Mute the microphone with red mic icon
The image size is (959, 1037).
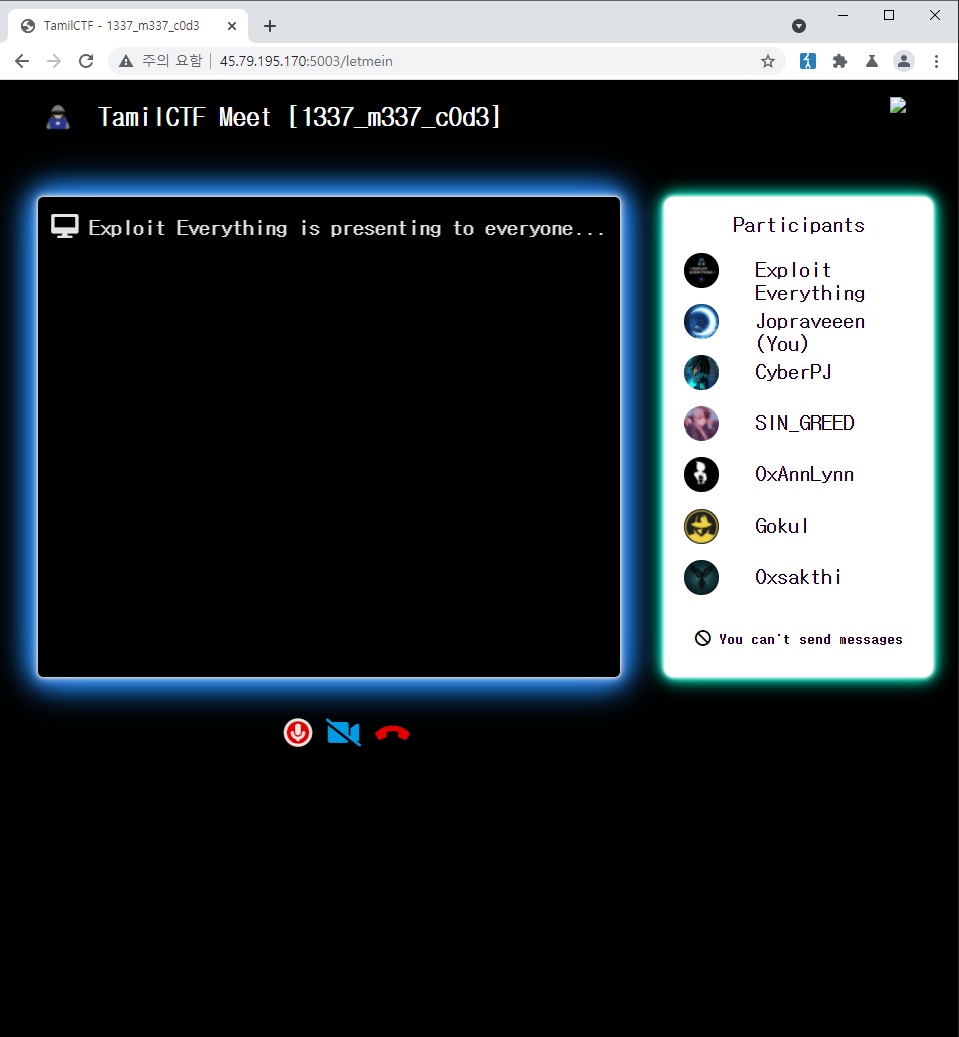(x=298, y=733)
